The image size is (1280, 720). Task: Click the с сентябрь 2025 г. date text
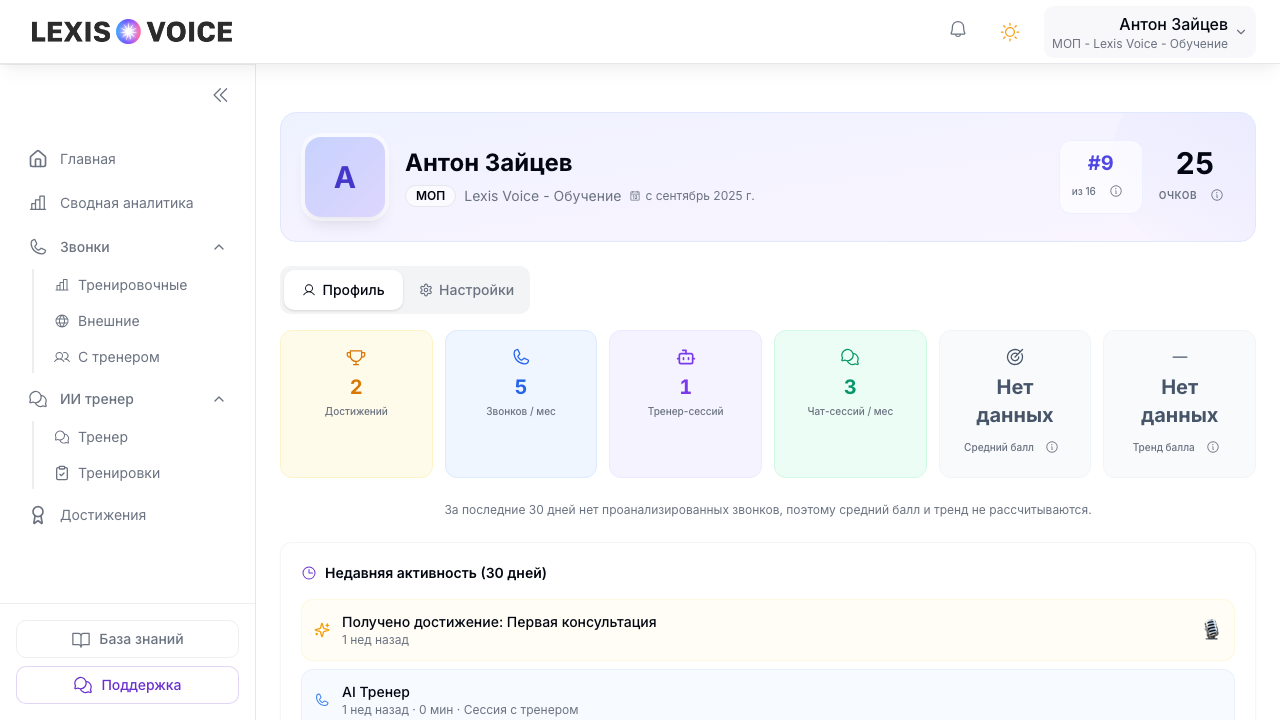[699, 196]
